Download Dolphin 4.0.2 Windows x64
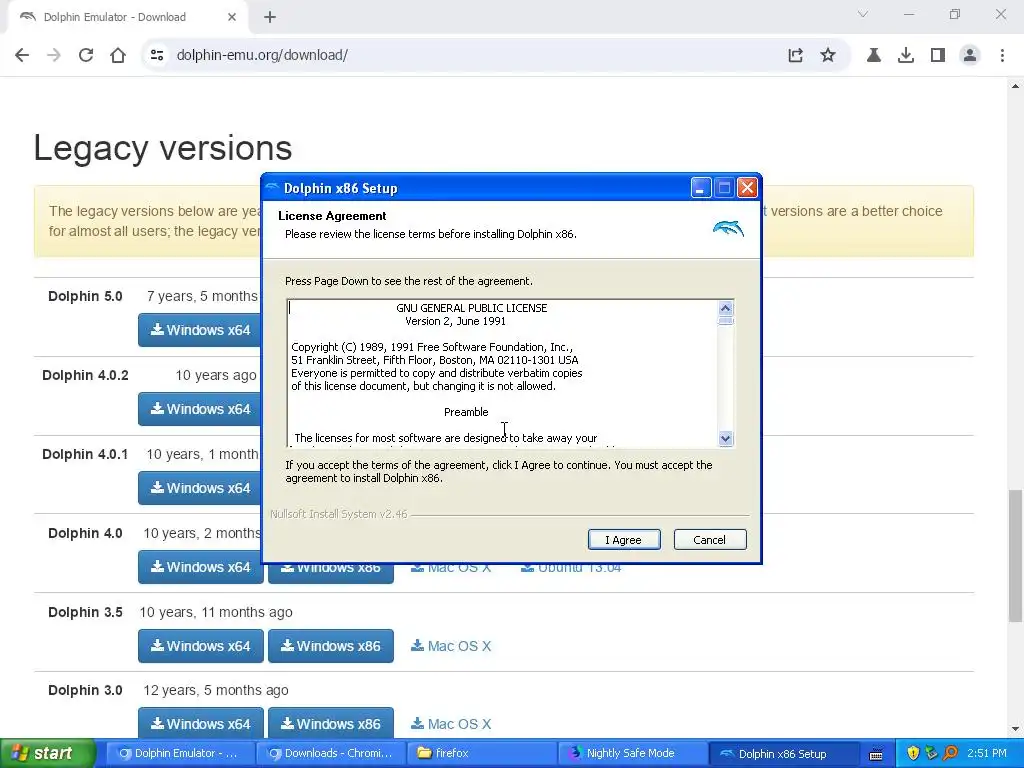Screen dimensions: 1024x768 pos(200,409)
